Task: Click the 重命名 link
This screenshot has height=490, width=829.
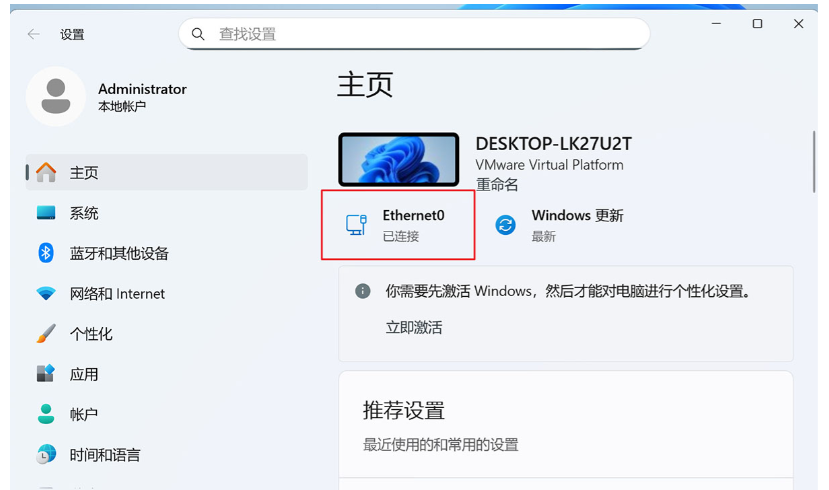Action: 496,185
